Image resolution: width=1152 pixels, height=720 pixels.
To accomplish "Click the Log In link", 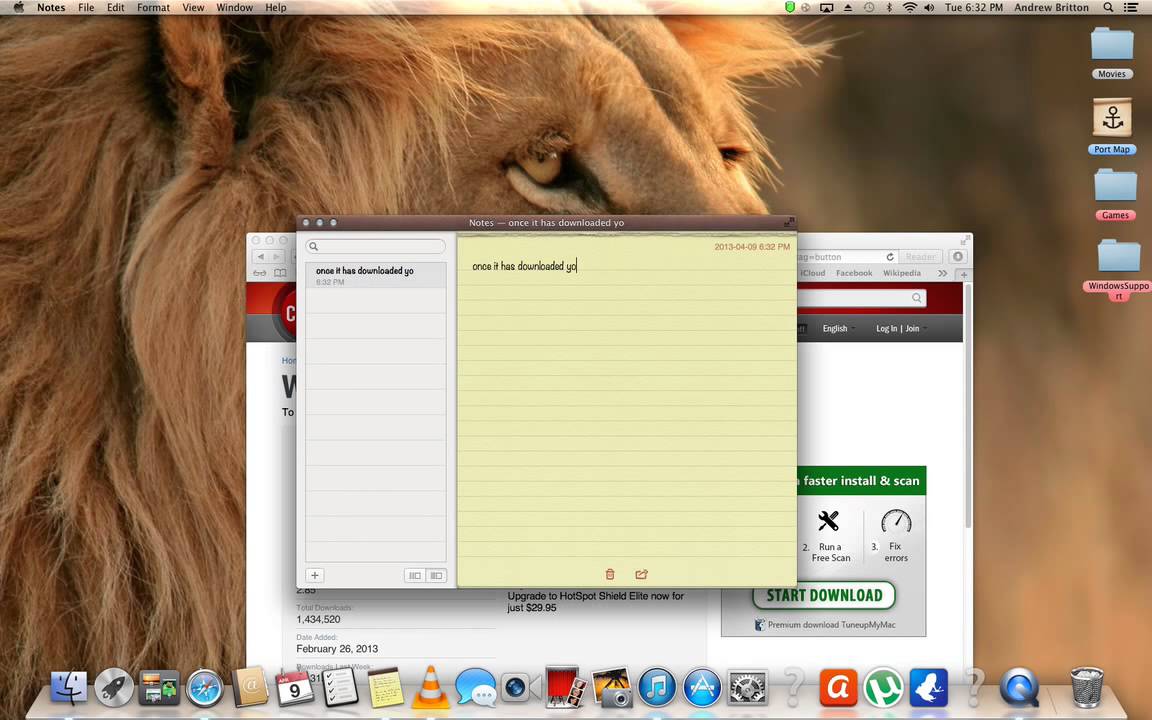I will click(x=886, y=328).
